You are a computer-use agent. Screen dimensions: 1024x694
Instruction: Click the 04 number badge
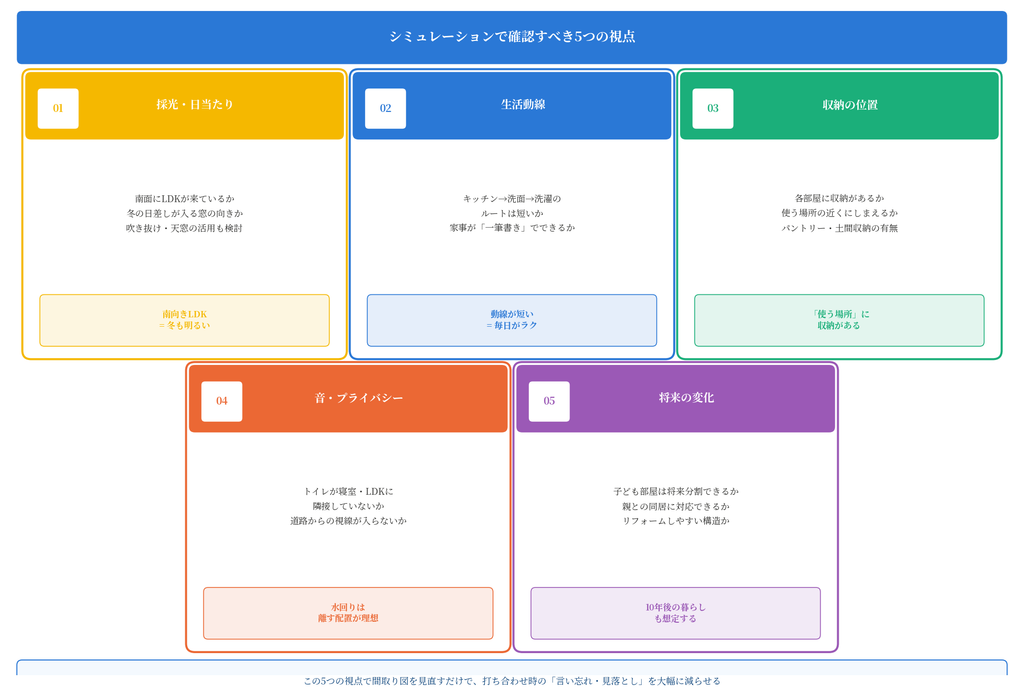click(x=222, y=402)
